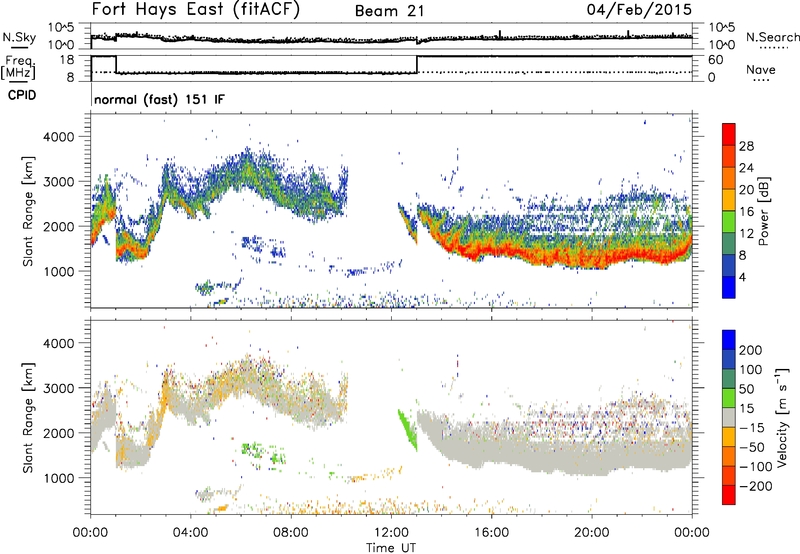This screenshot has height=554, width=800.
Task: Click the "08:00" time axis label
Action: click(291, 533)
